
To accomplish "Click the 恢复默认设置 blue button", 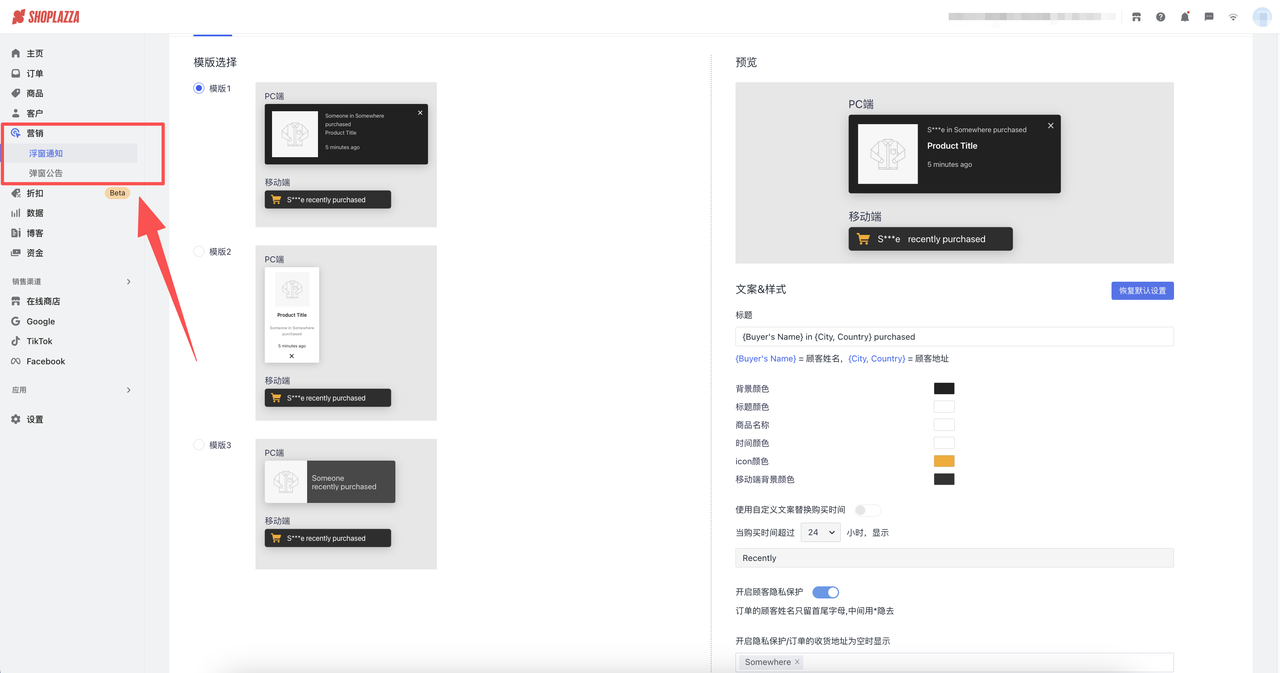I will [x=1142, y=290].
